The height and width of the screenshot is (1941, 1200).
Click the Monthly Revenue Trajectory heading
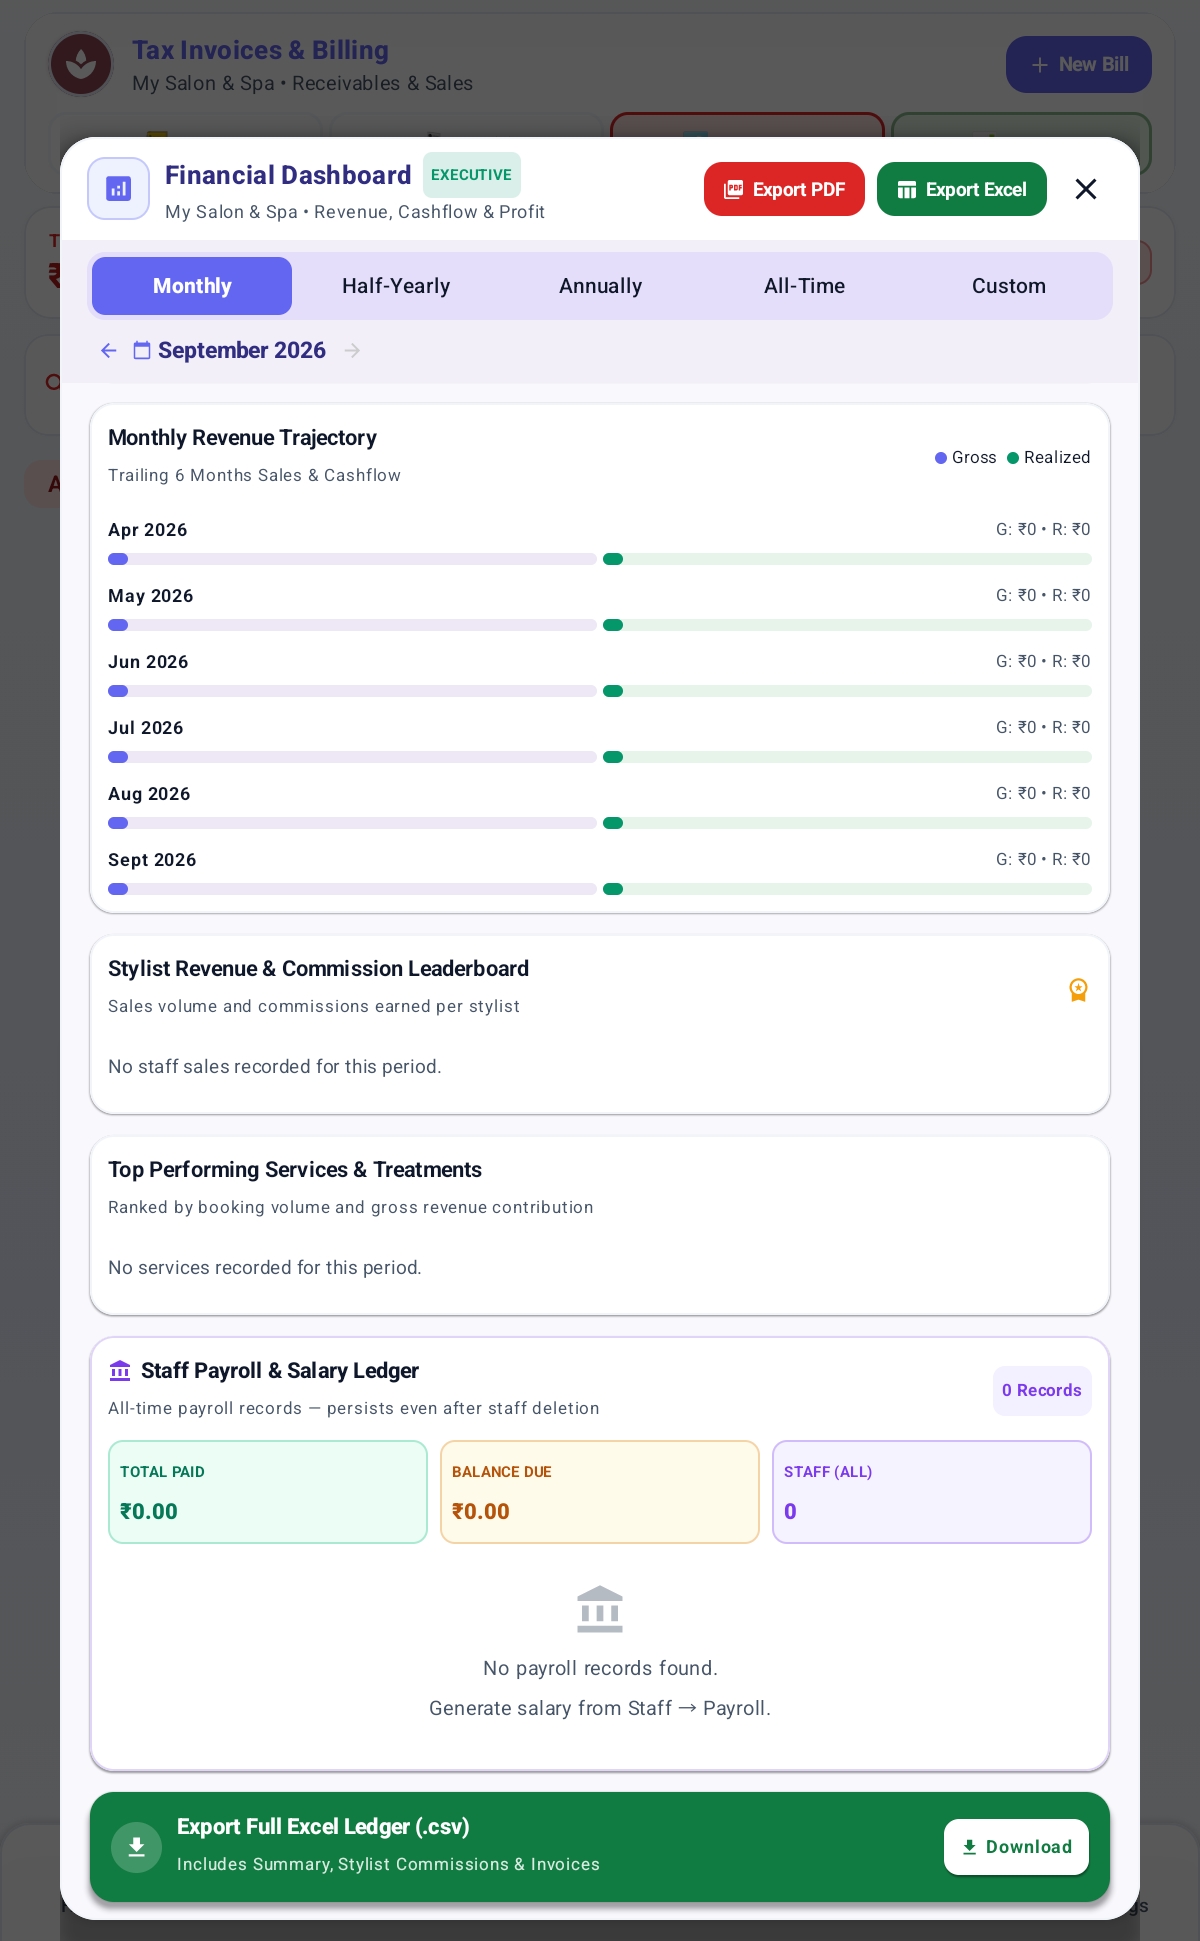pos(243,438)
